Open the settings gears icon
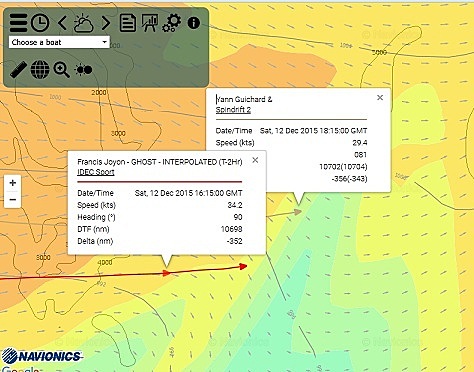 [x=172, y=23]
